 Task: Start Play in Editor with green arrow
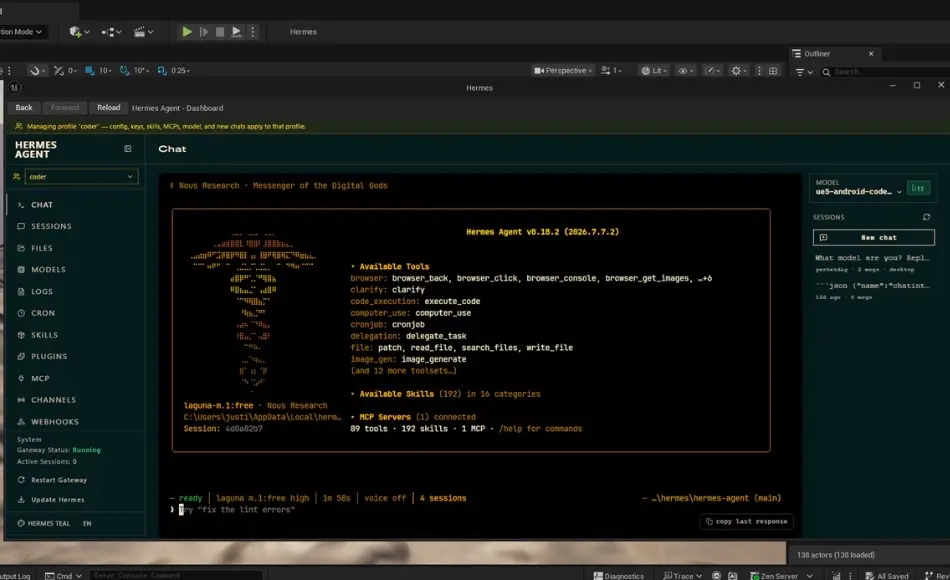coord(187,32)
